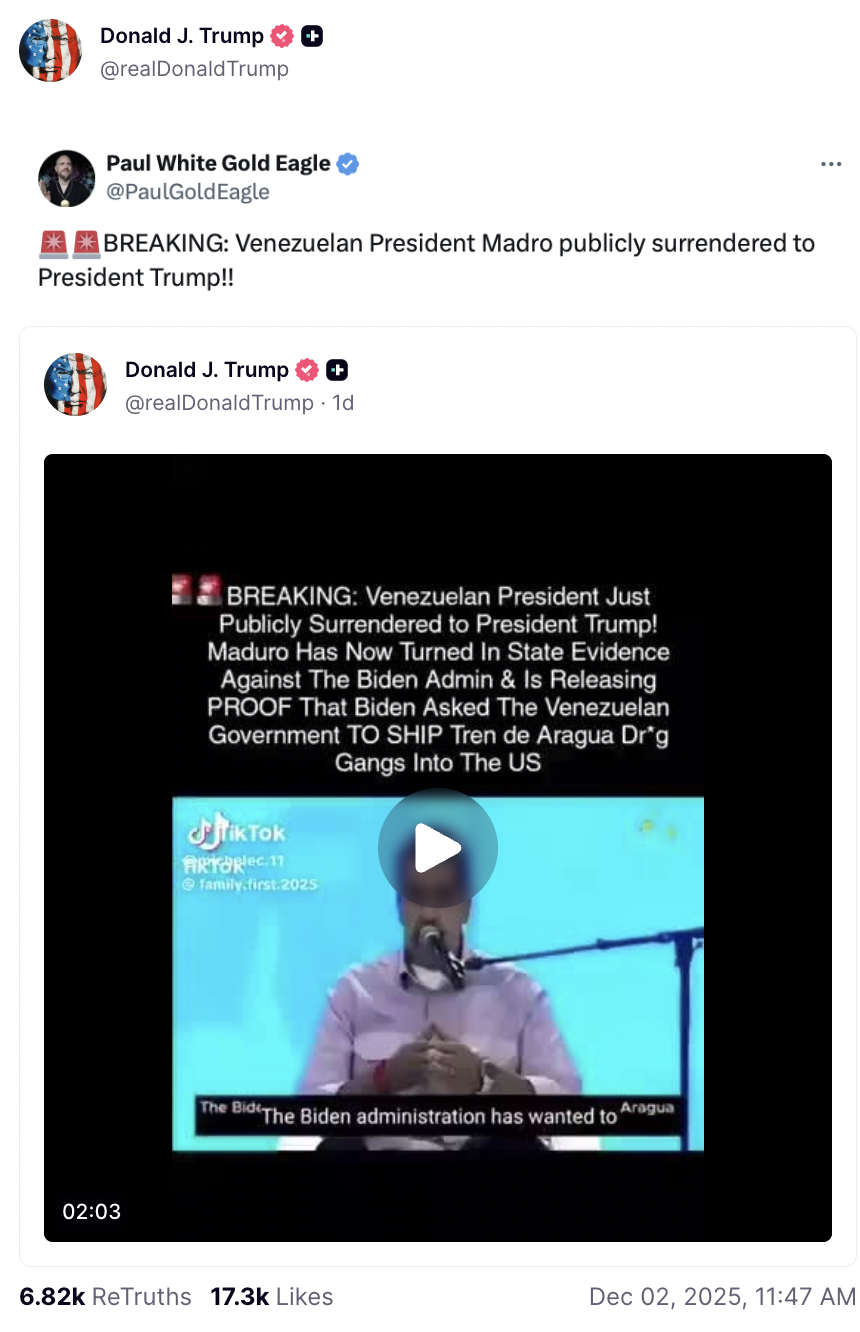The width and height of the screenshot is (860, 1332).
Task: Click the top Donald J. Trump avatar
Action: pyautogui.click(x=50, y=50)
